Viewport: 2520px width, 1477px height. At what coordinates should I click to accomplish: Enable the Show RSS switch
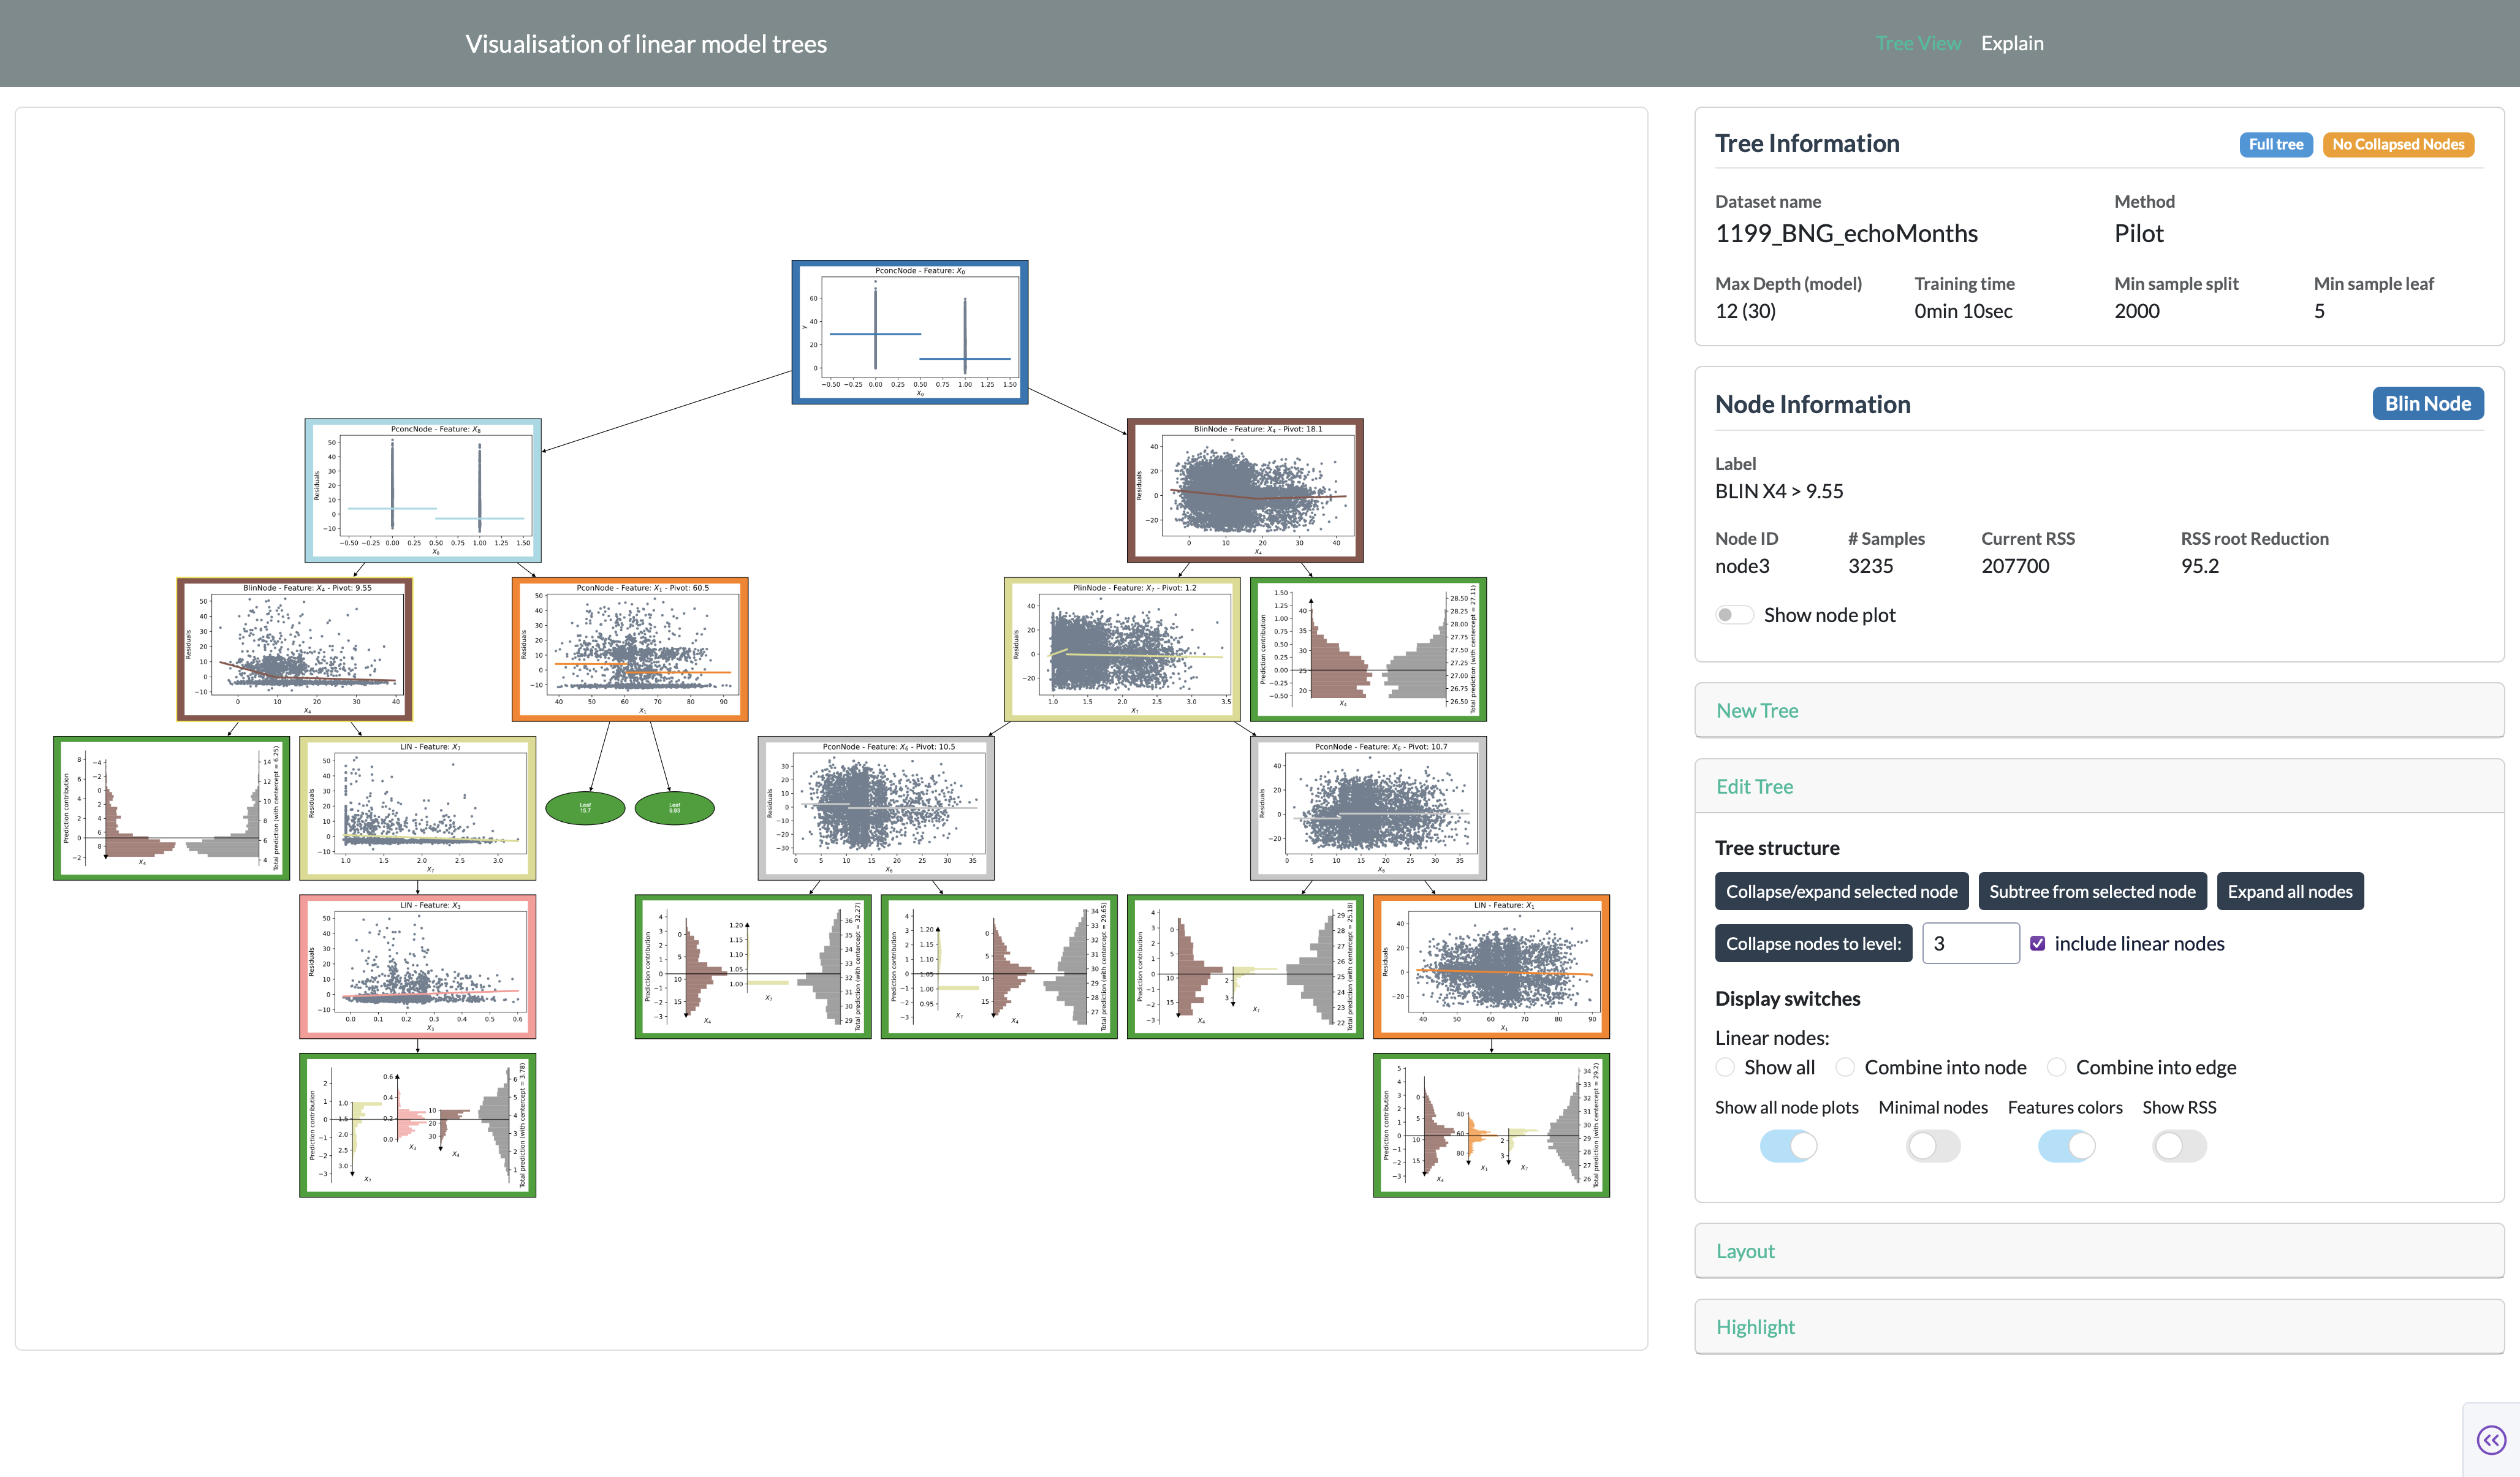click(2179, 1146)
